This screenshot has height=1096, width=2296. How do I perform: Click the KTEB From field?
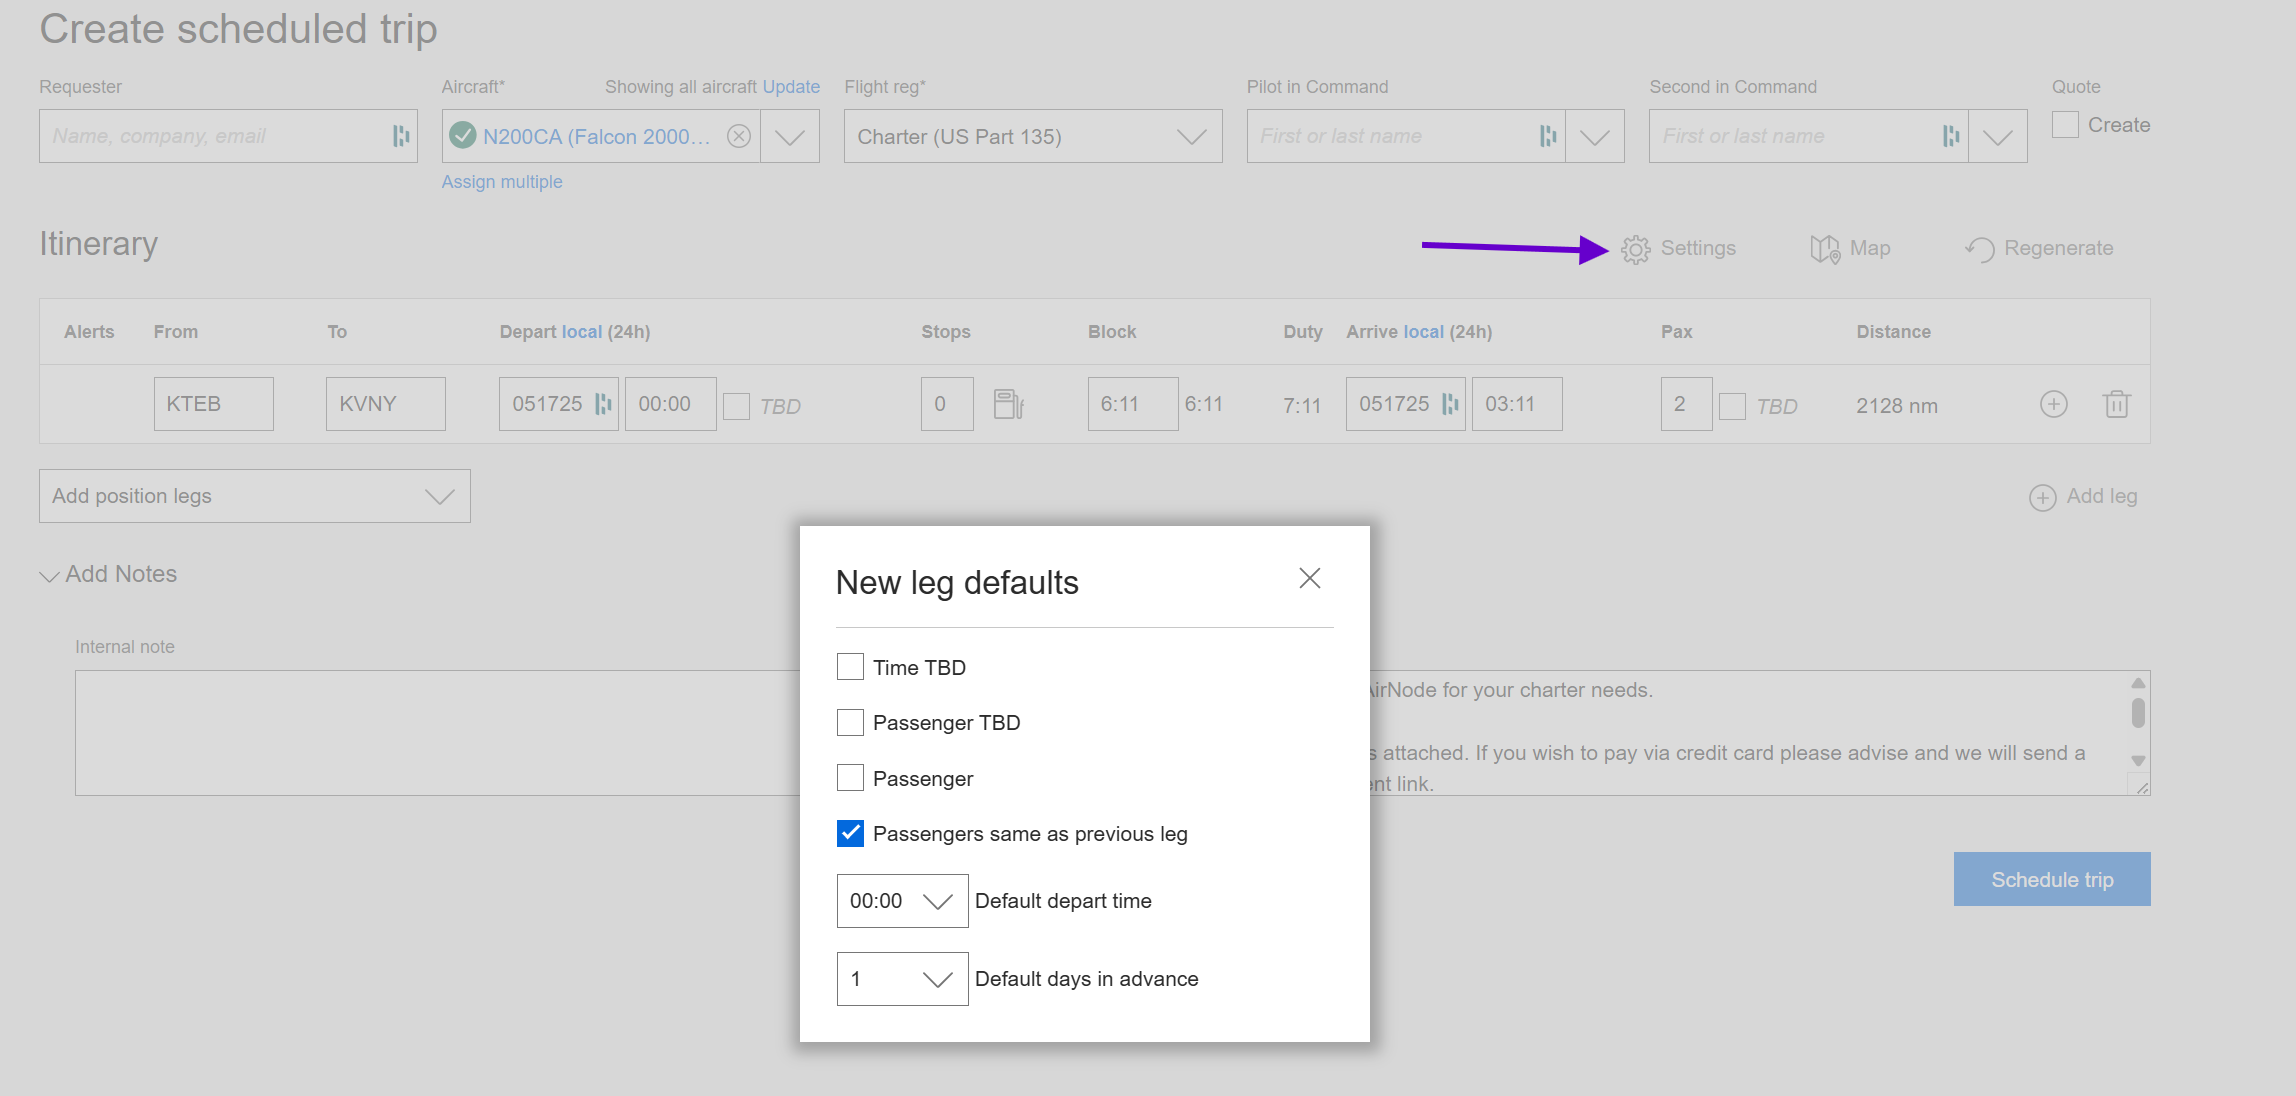tap(214, 404)
